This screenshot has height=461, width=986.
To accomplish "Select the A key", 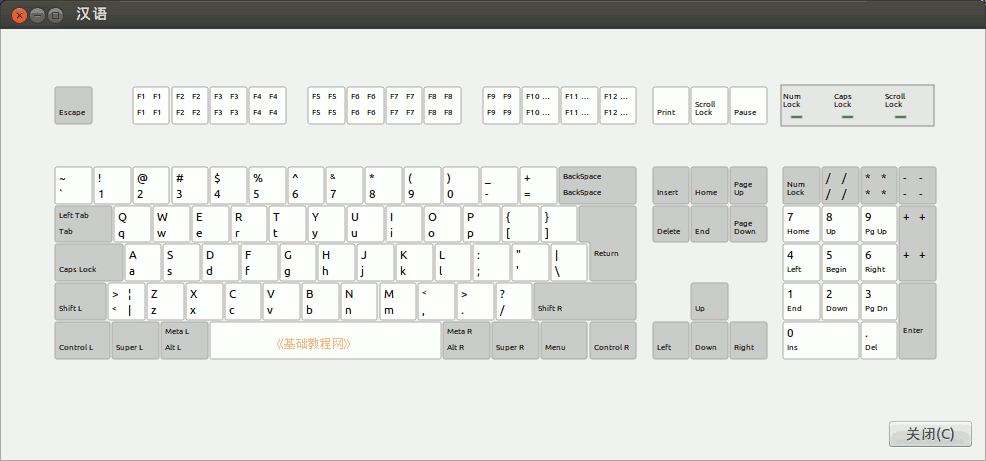I will (x=143, y=263).
